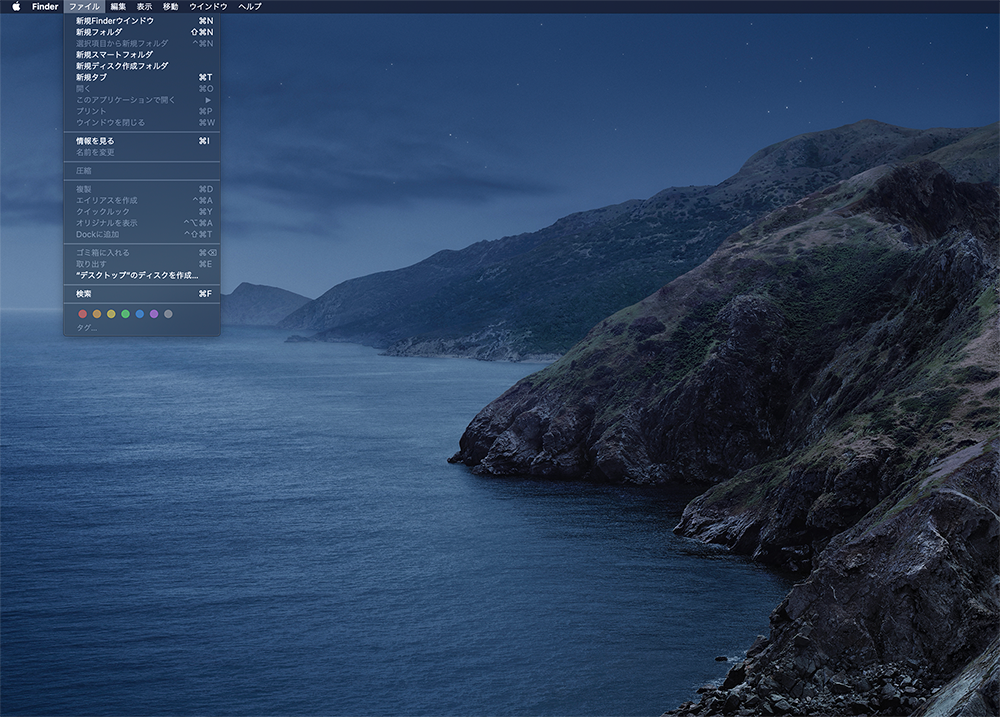Apply the purple tag color dot
This screenshot has width=1000, height=717.
pyautogui.click(x=154, y=314)
